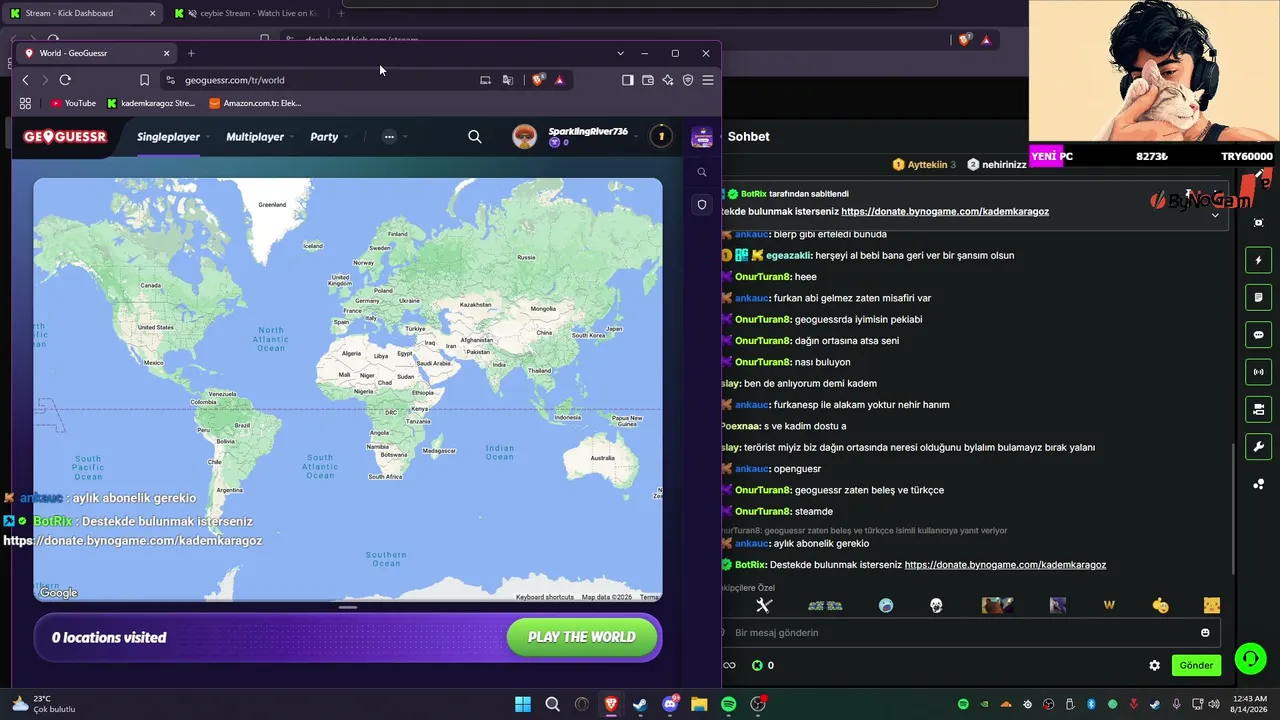
Task: Click Australia on the world map
Action: coord(602,458)
